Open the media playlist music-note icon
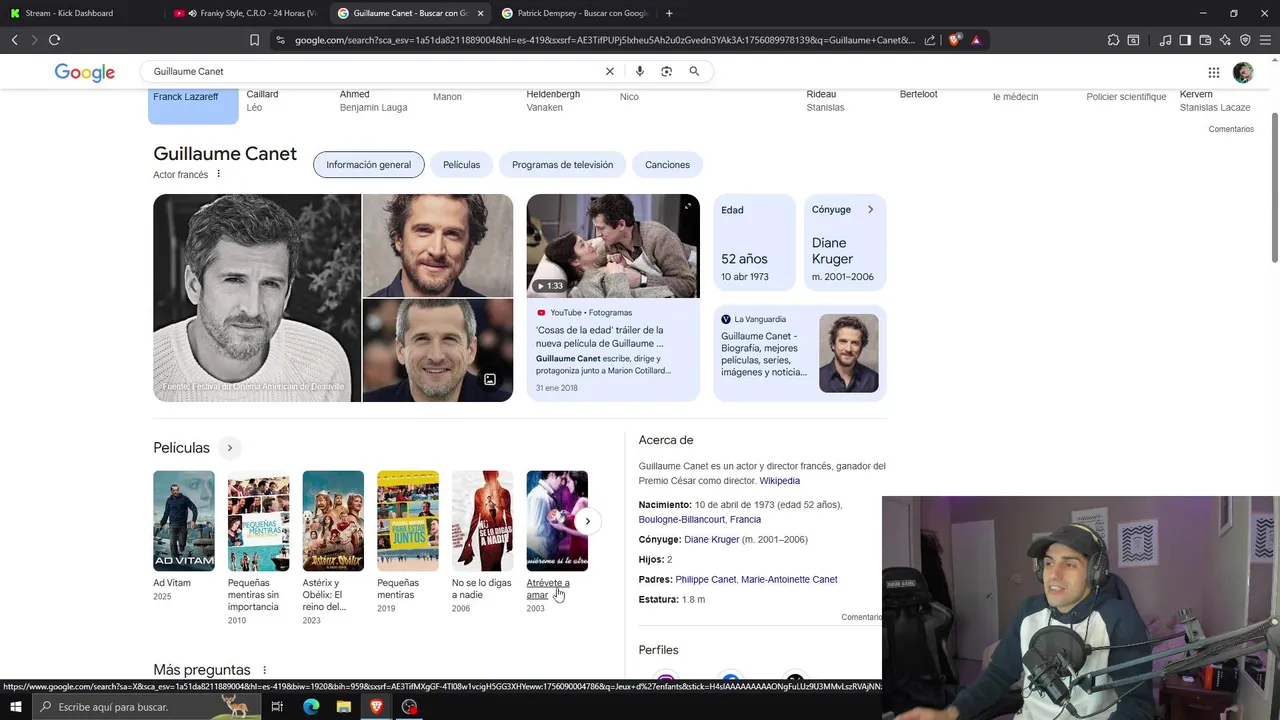Viewport: 1280px width, 720px height. point(1165,40)
